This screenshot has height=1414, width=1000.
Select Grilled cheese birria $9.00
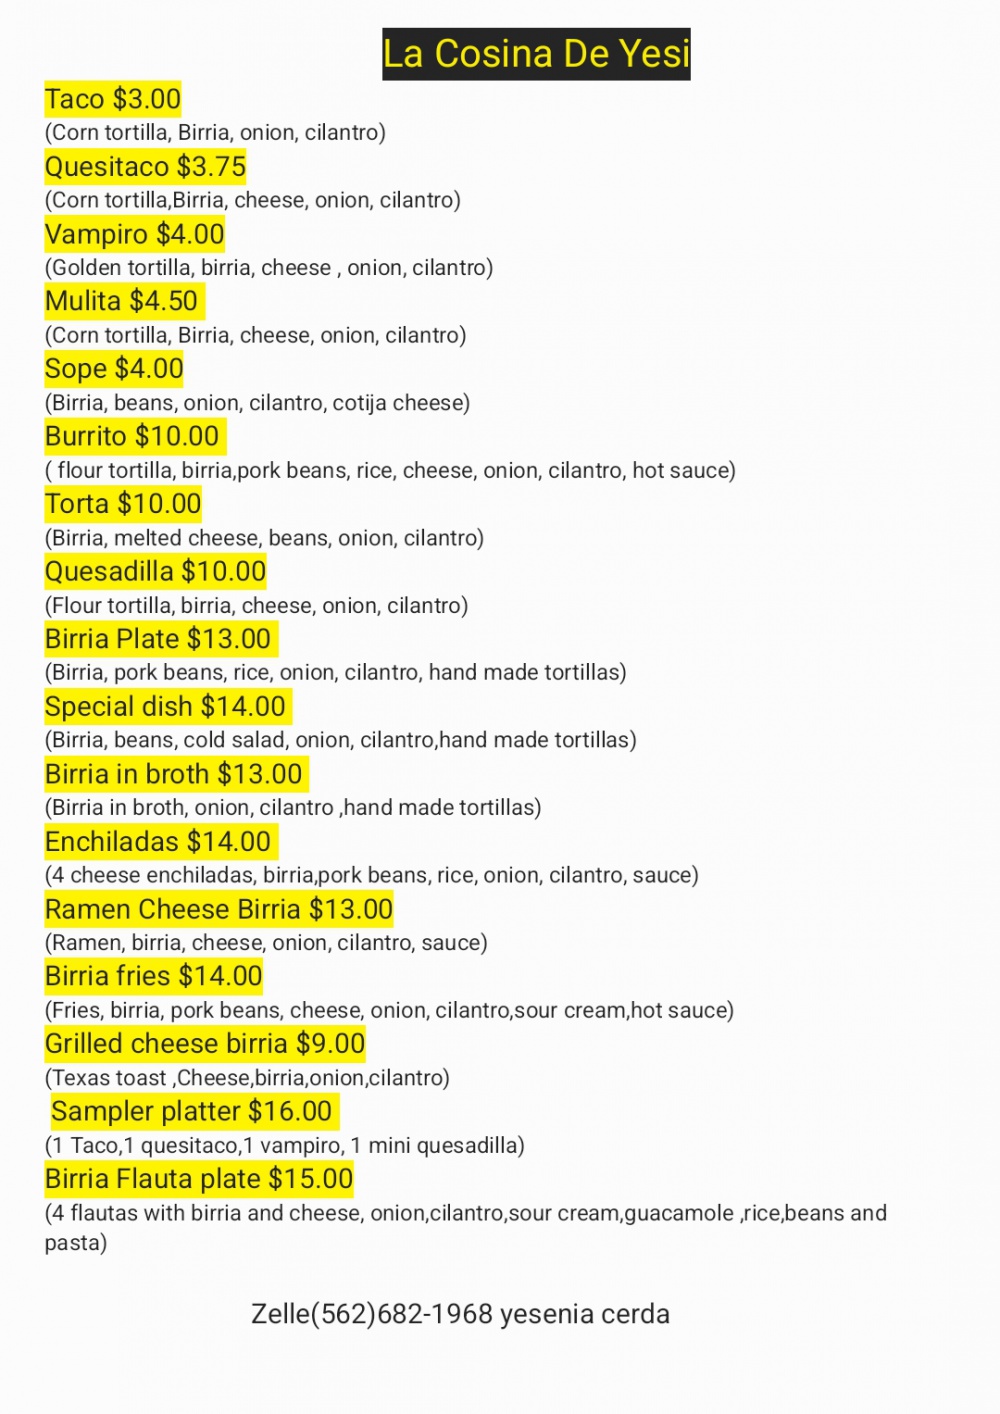click(x=205, y=1044)
